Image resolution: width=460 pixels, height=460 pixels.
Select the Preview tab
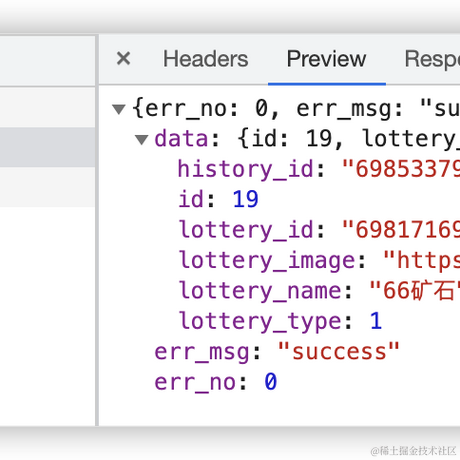(326, 59)
